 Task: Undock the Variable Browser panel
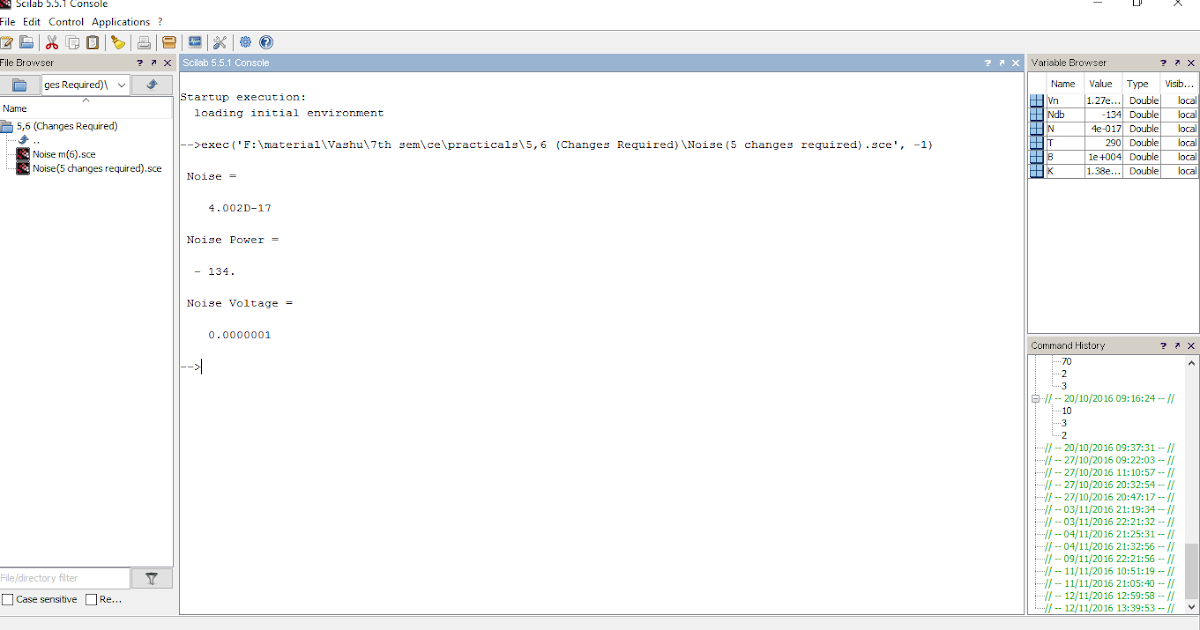coord(1177,63)
